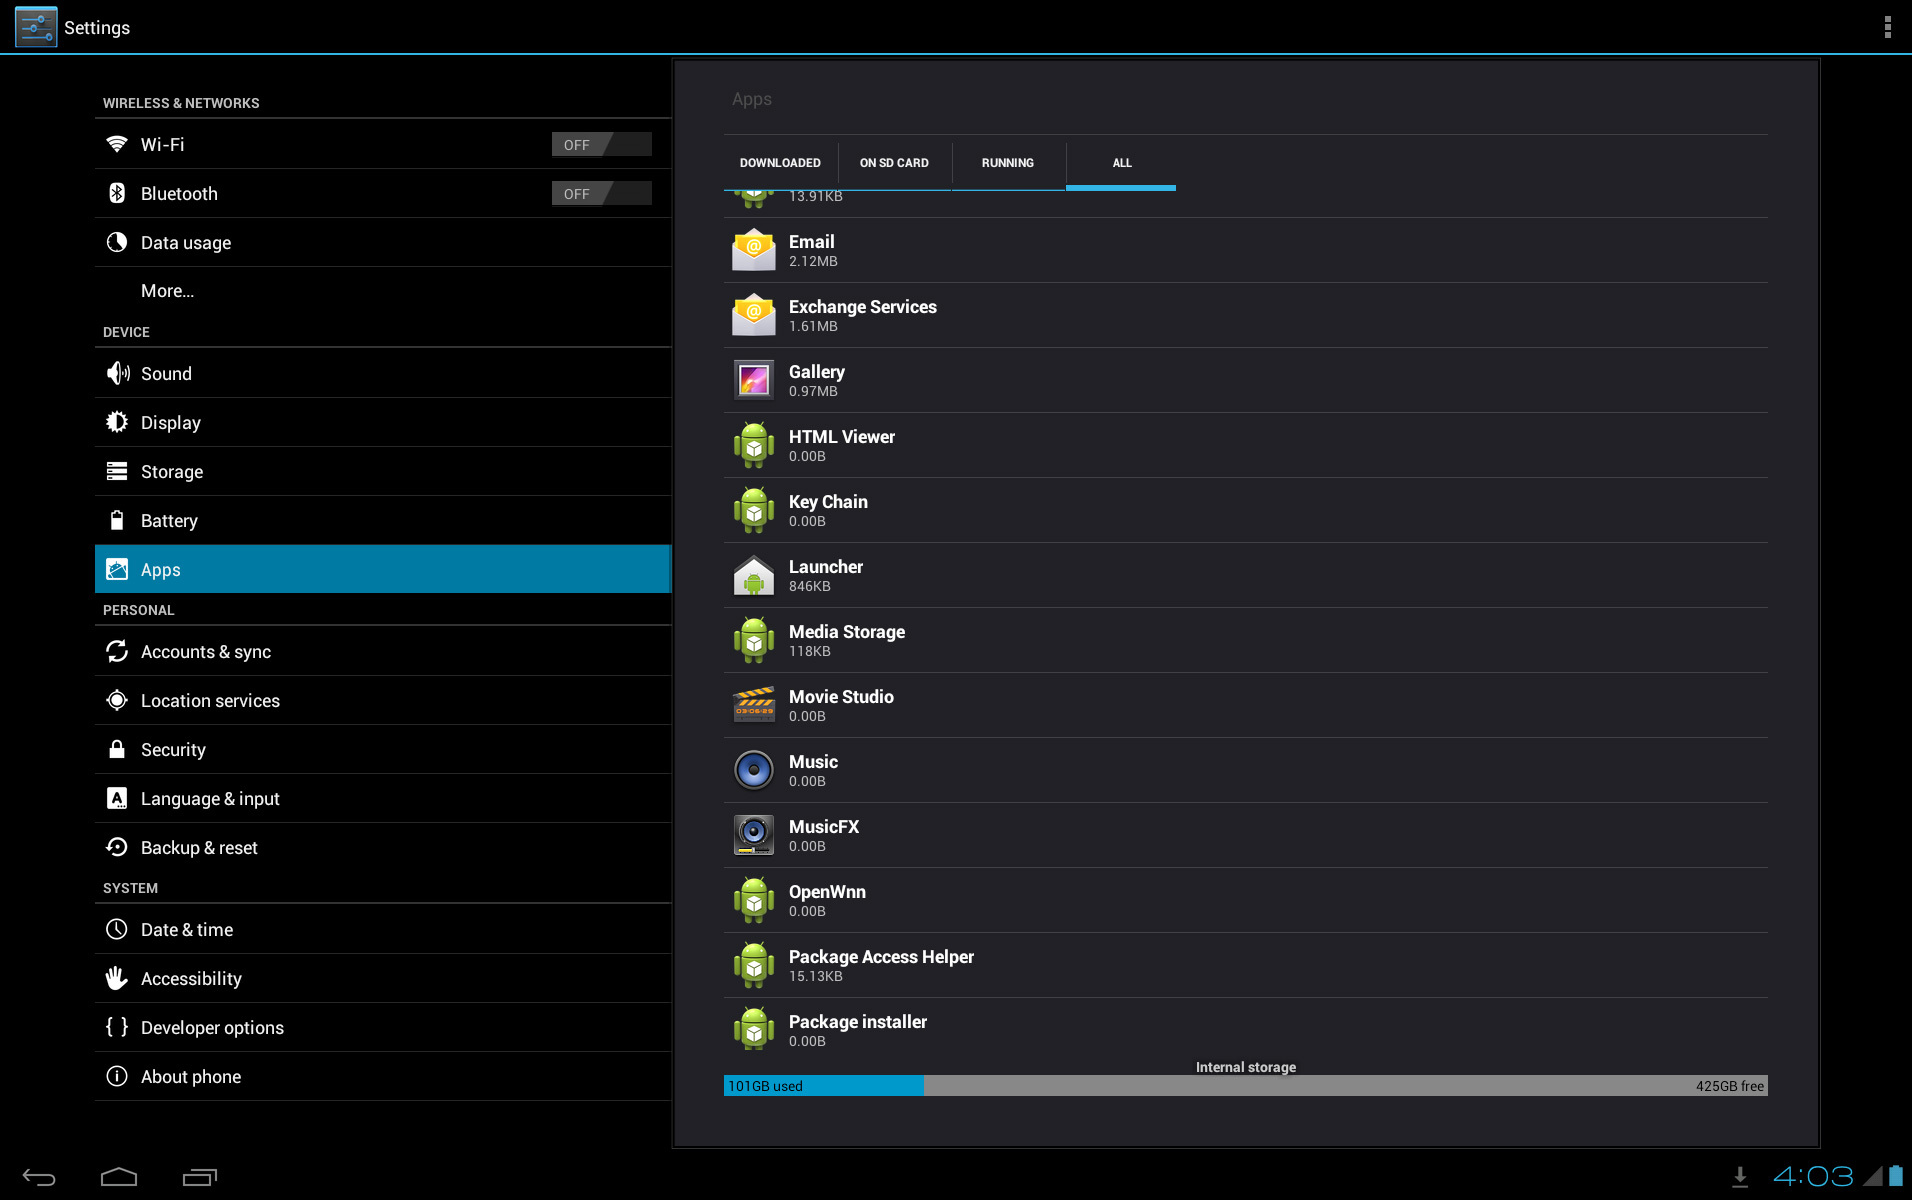This screenshot has height=1200, width=1912.
Task: Open the Key Chain app entry
Action: pyautogui.click(x=1246, y=510)
